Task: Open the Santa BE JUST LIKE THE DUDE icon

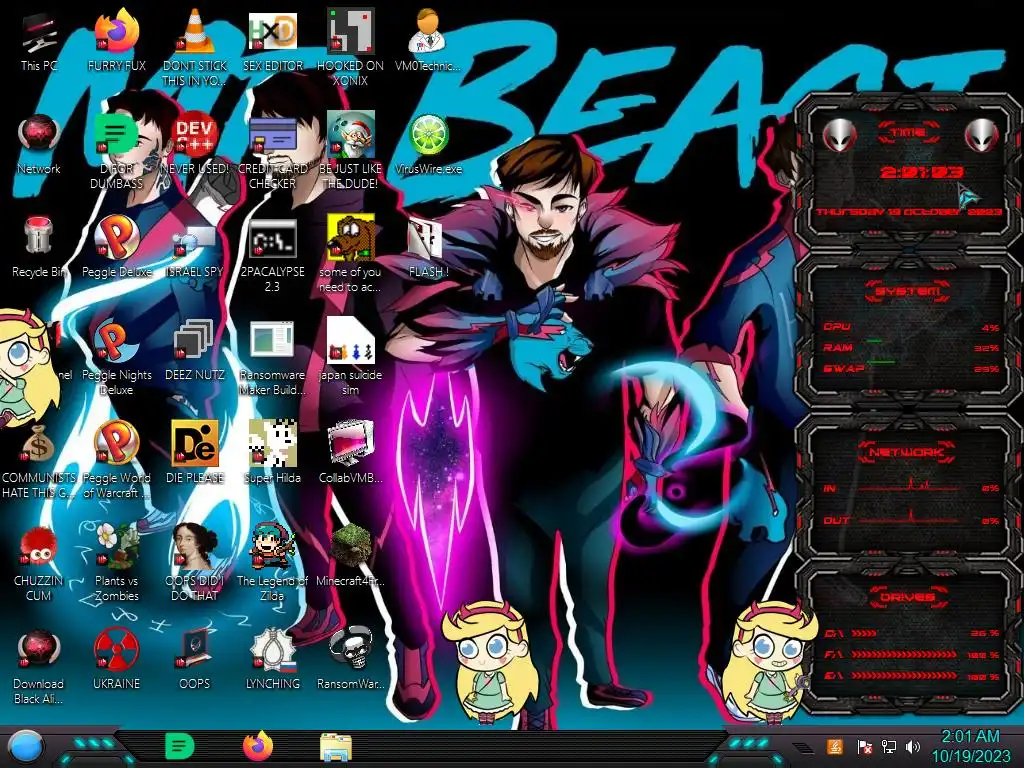Action: 350,150
